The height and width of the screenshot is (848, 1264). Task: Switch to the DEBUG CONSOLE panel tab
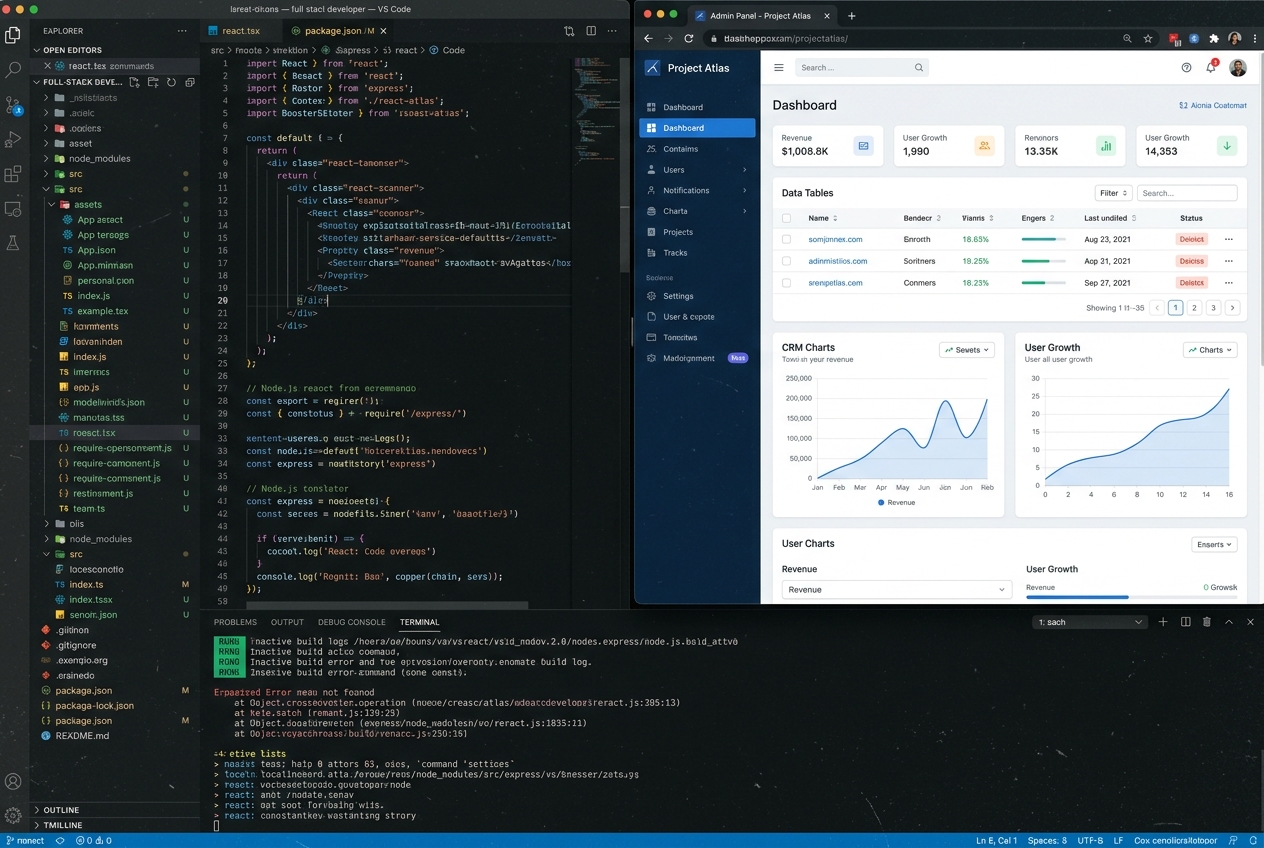point(351,622)
